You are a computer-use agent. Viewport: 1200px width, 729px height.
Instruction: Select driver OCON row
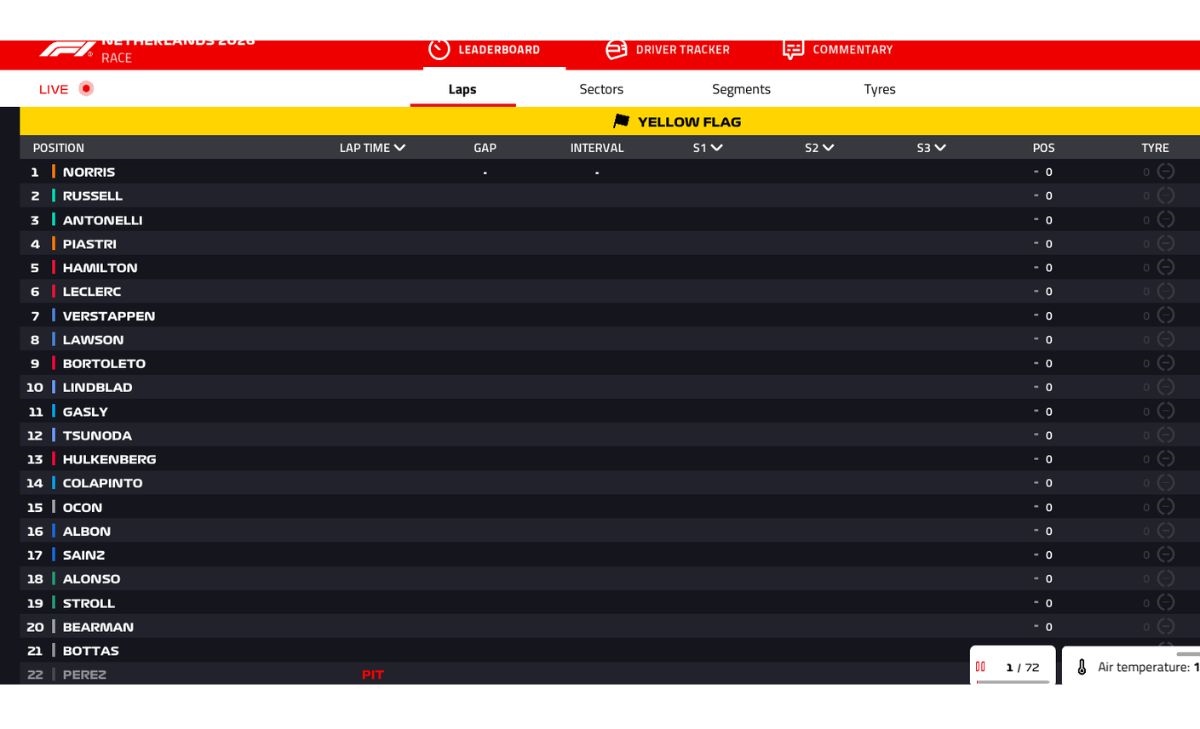[610, 507]
